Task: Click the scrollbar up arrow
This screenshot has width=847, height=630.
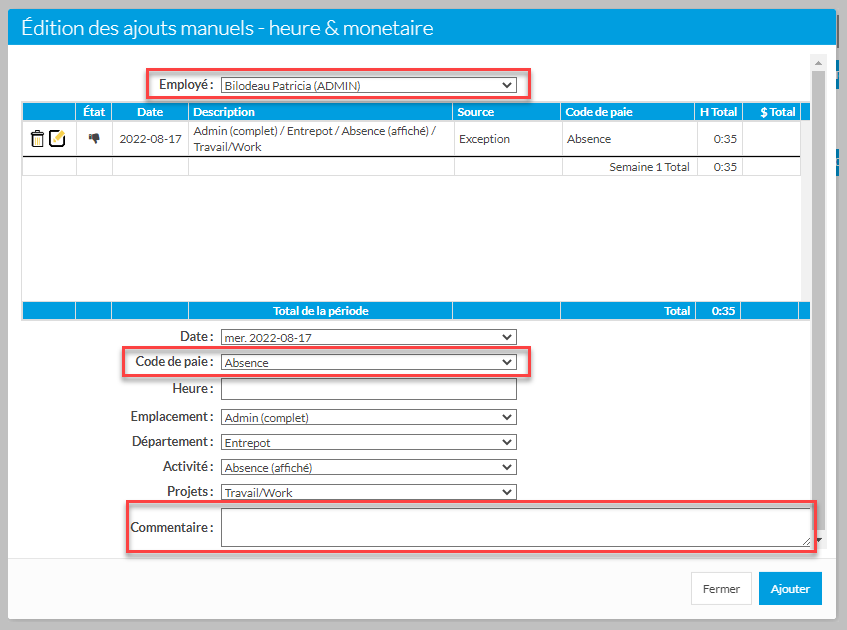Action: coord(818,63)
